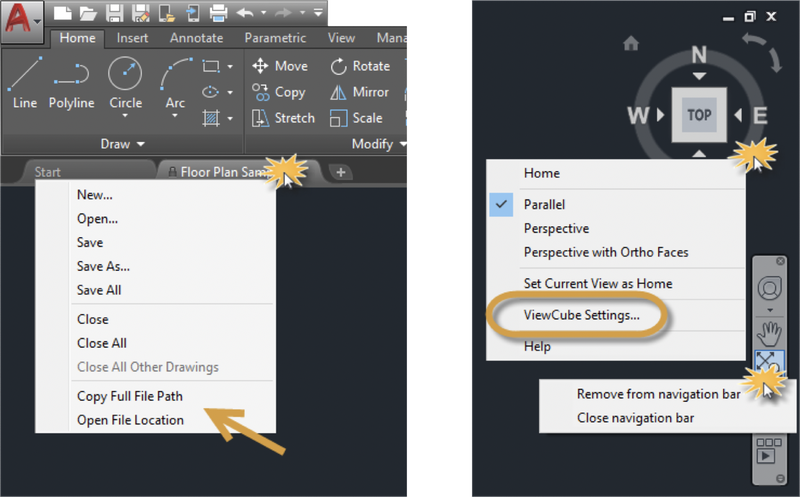800x497 pixels.
Task: Select the Hatch draw tool icon
Action: tap(211, 118)
